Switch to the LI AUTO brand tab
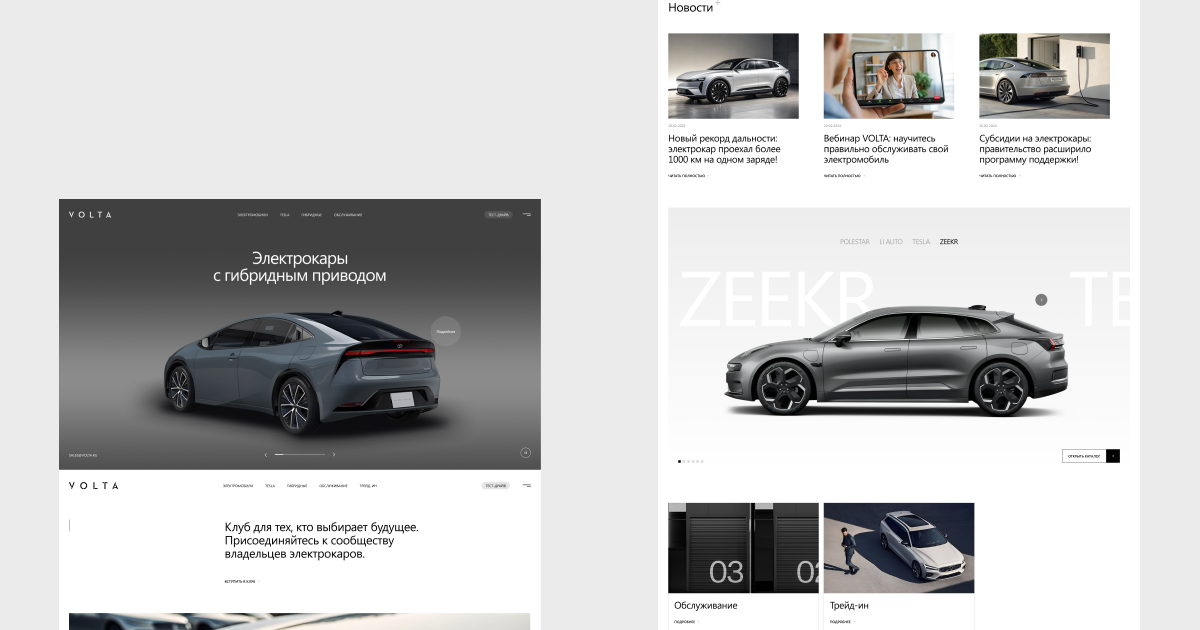The image size is (1200, 630). [x=891, y=242]
